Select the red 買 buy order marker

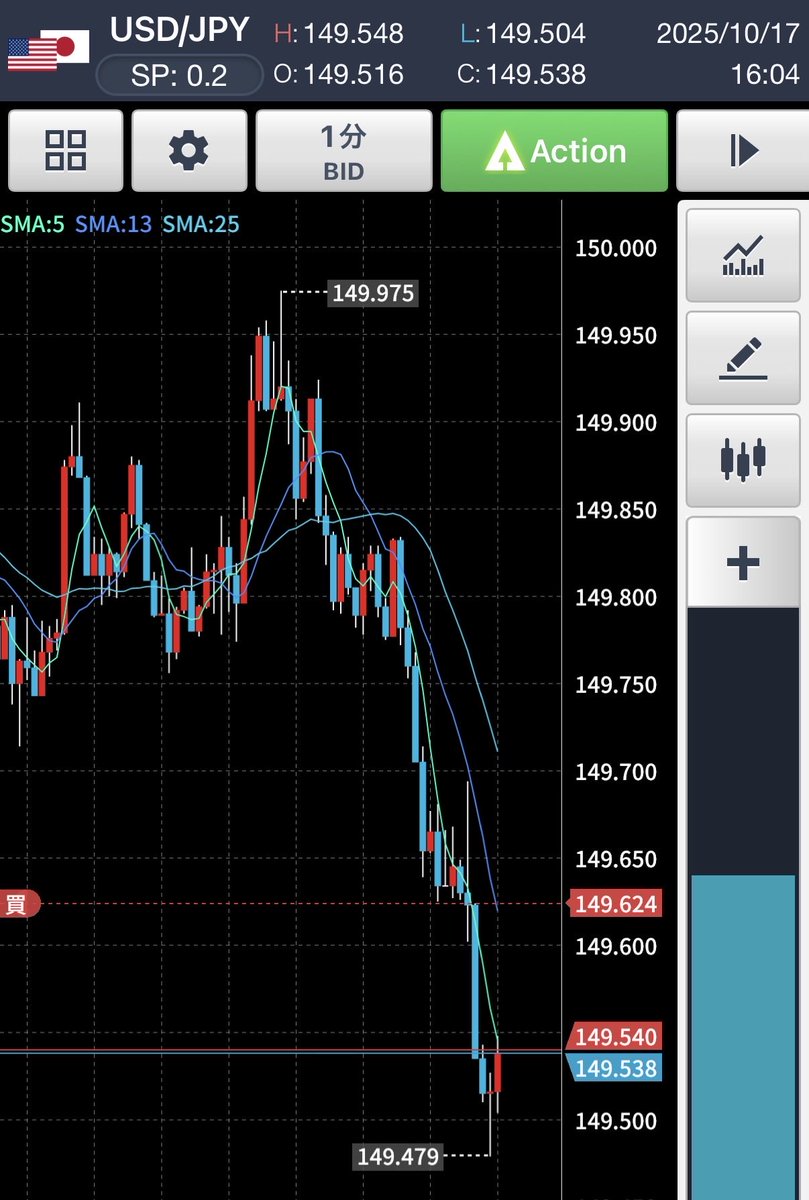point(19,905)
